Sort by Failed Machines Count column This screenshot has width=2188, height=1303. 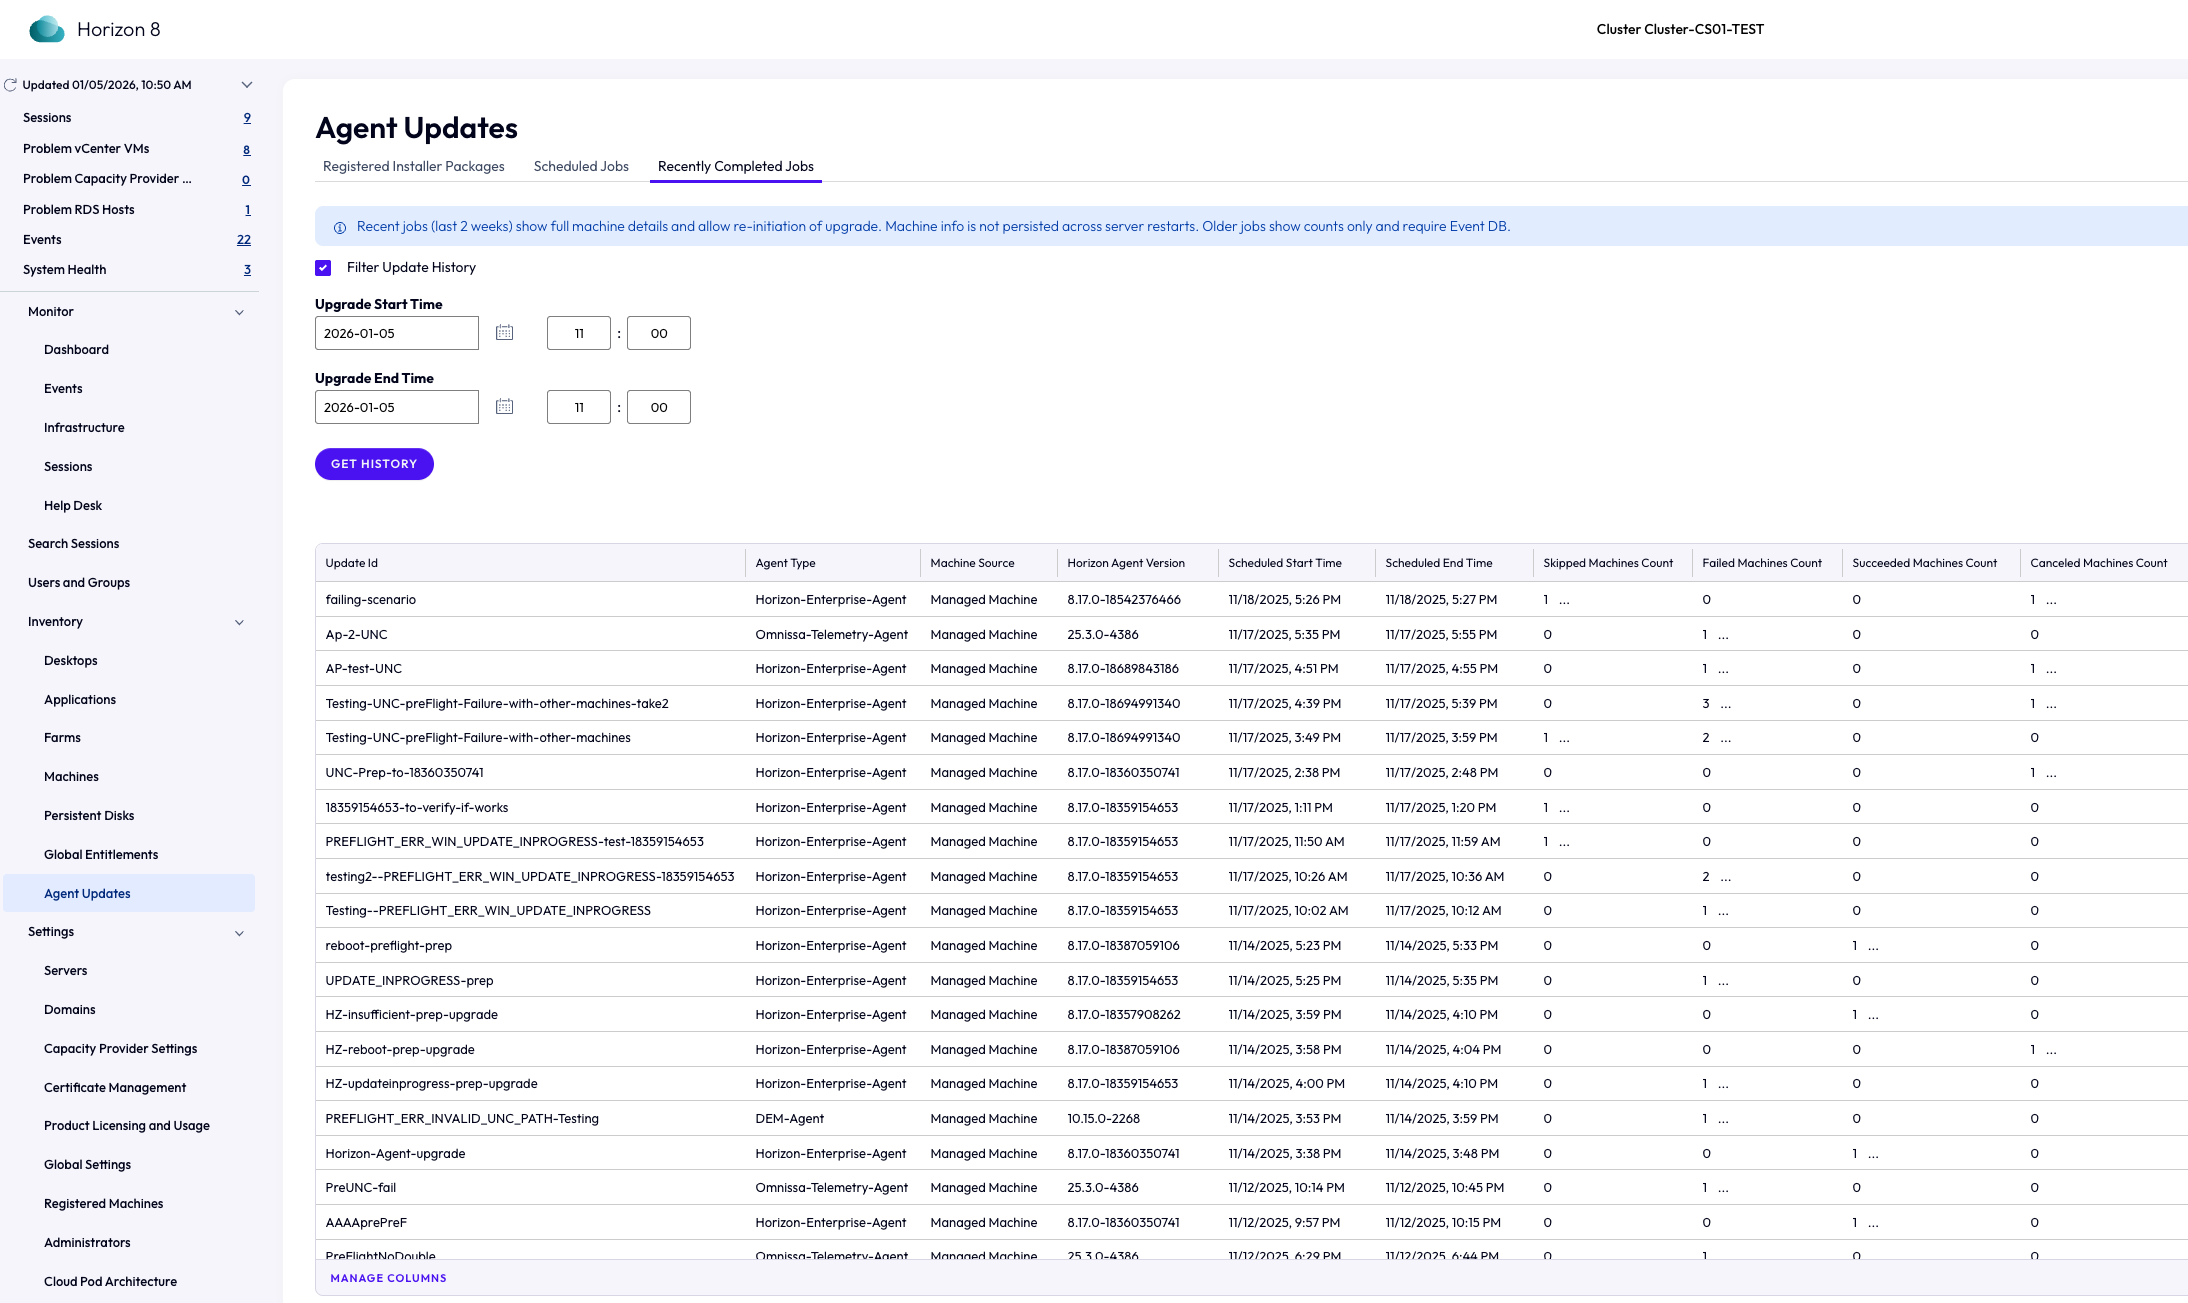click(x=1762, y=563)
